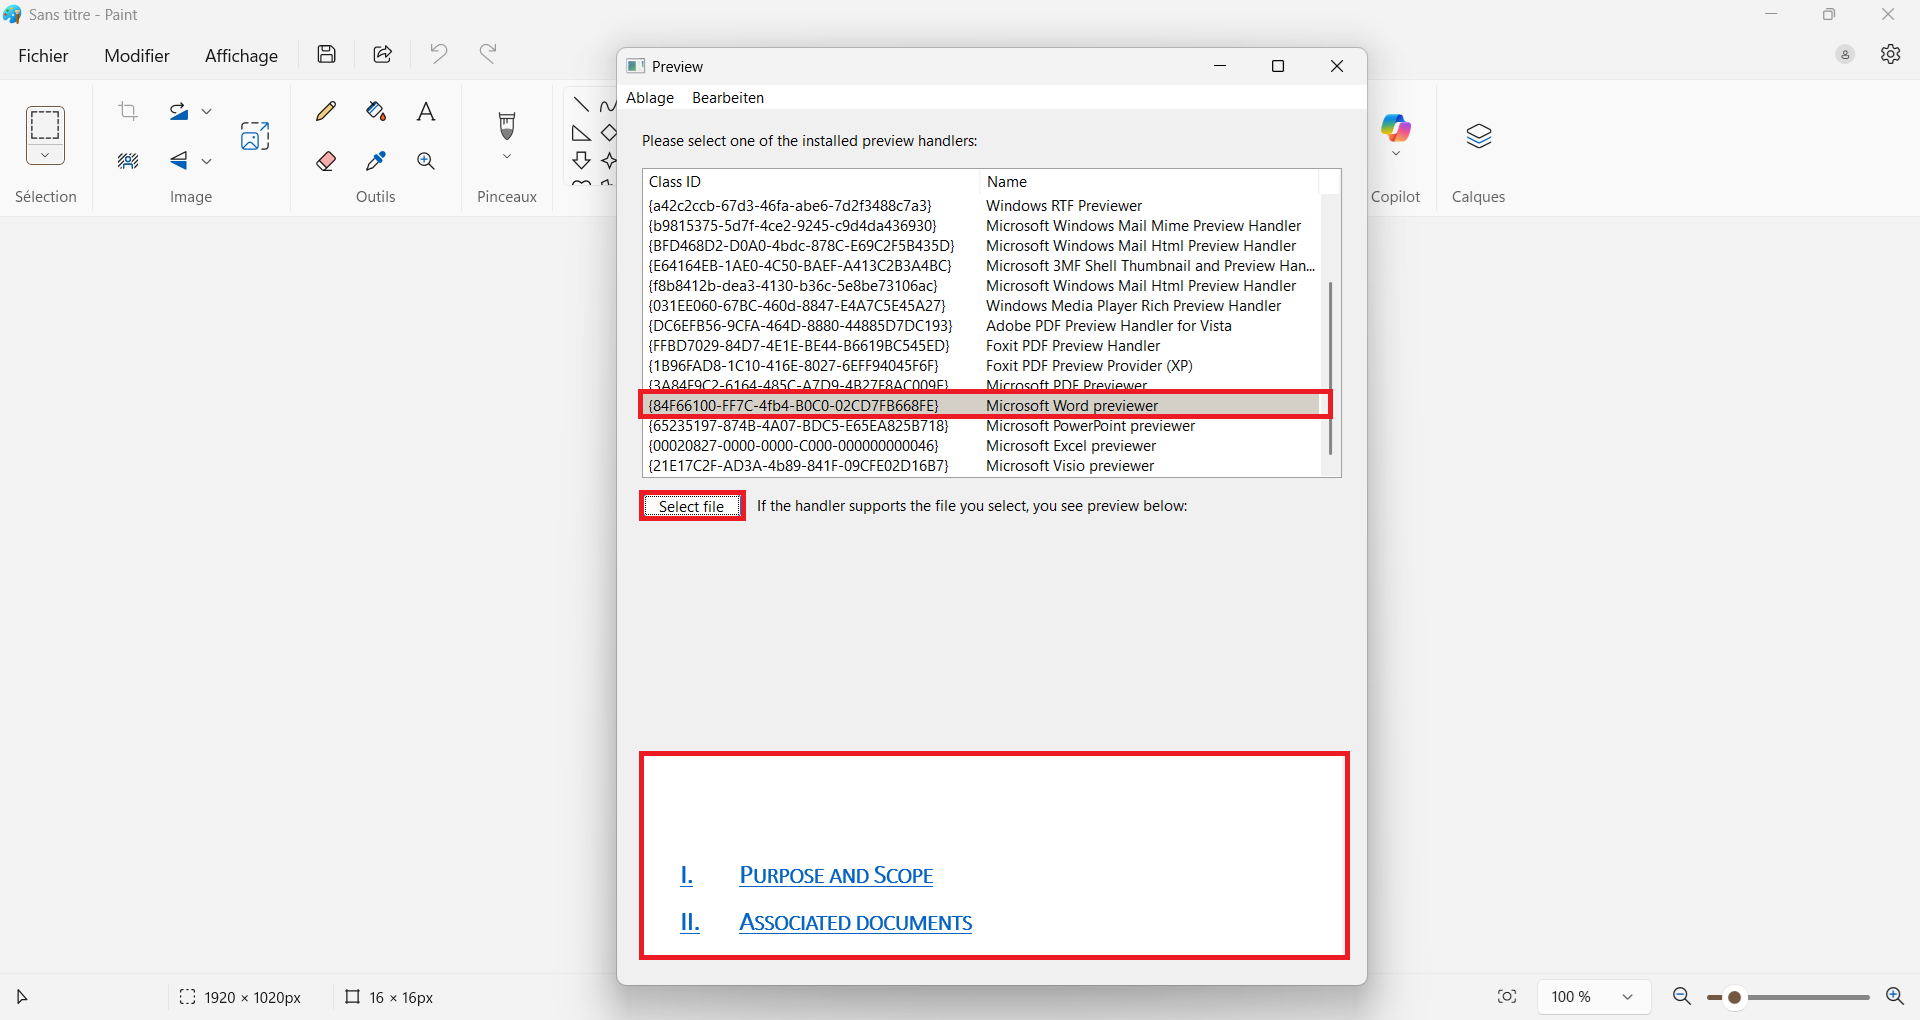Select the Text tool

(x=426, y=111)
